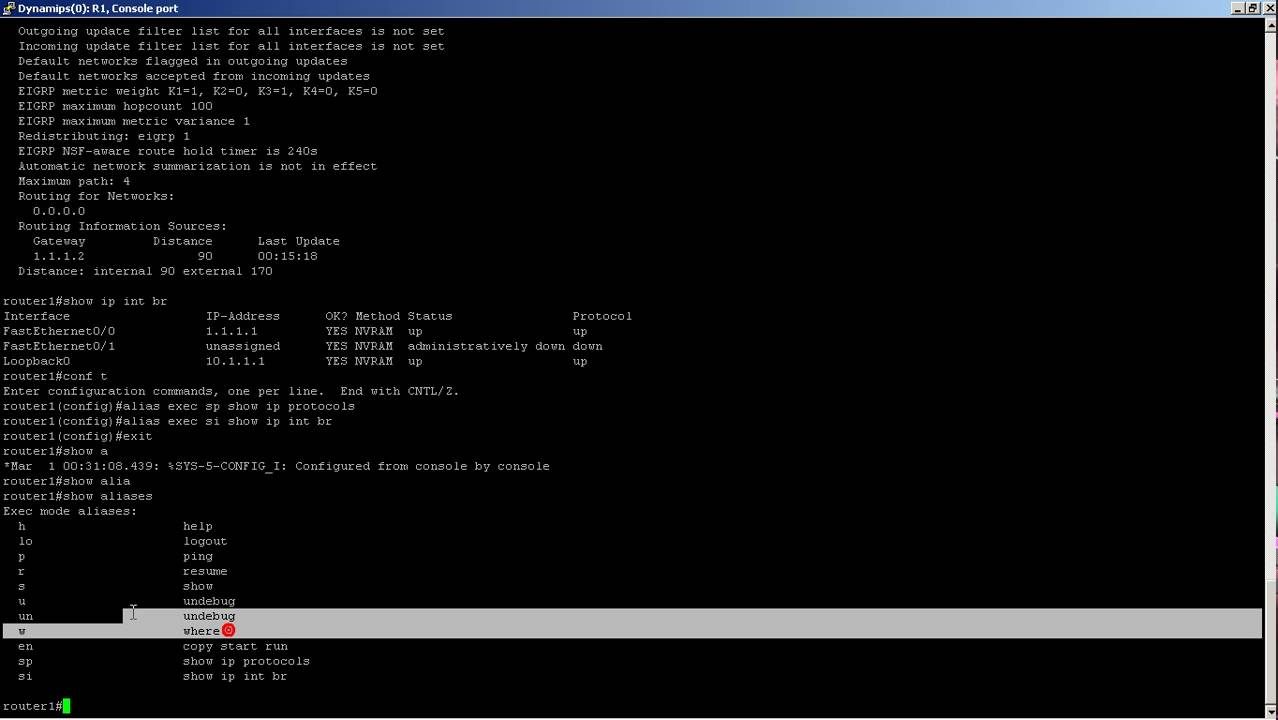Click the 'Dynamips(0): R1, Console port' title text
Image resolution: width=1278 pixels, height=720 pixels.
coord(98,8)
